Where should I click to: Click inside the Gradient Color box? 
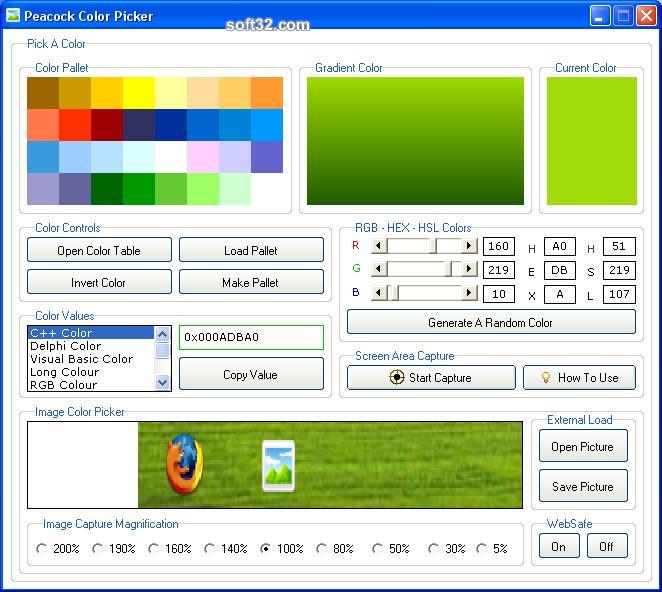[x=415, y=141]
